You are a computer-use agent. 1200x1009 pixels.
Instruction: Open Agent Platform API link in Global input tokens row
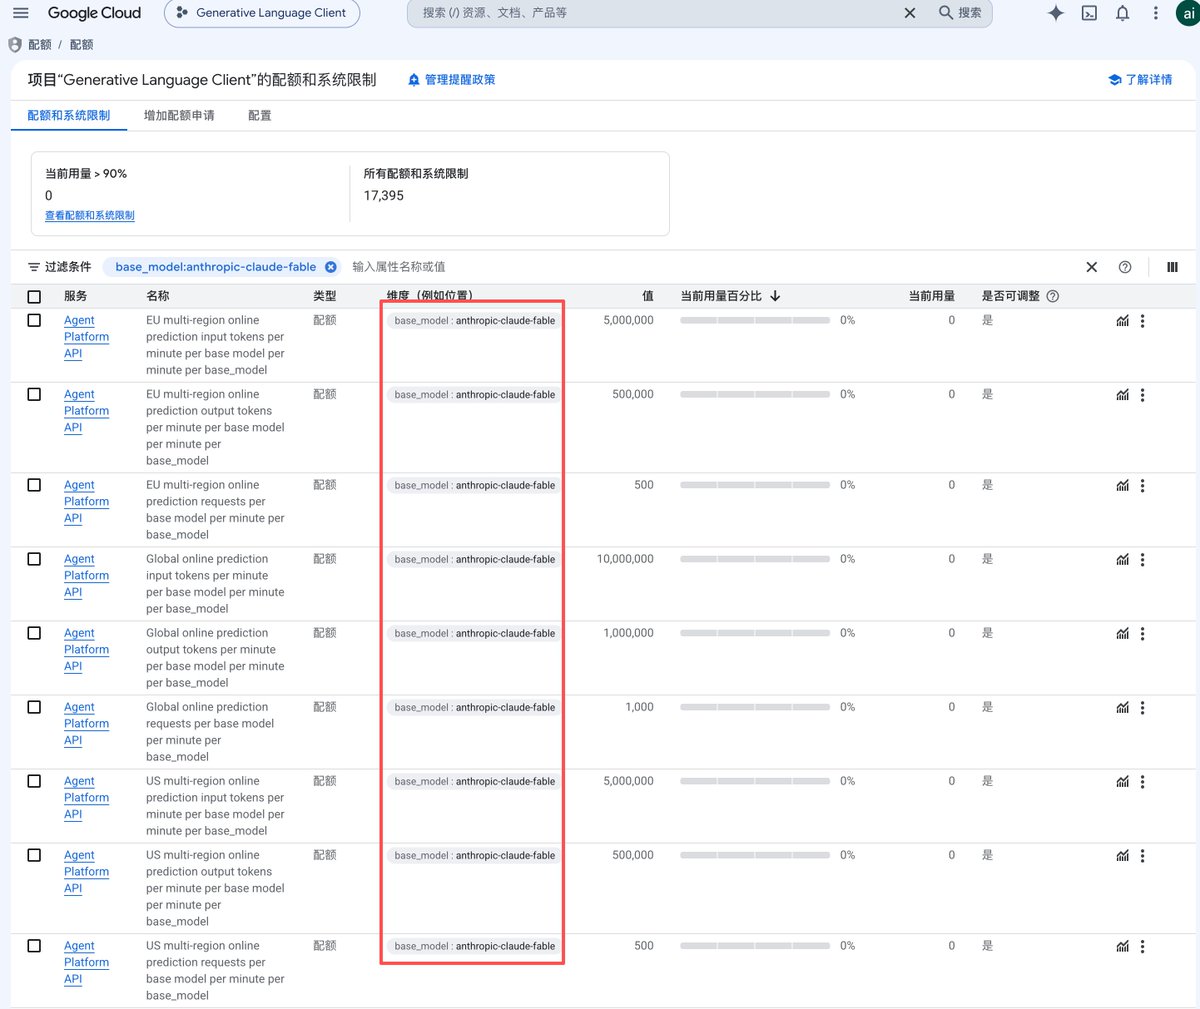click(x=86, y=576)
